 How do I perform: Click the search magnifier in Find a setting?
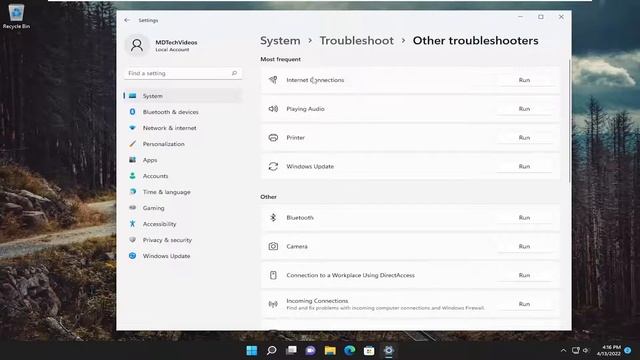234,73
